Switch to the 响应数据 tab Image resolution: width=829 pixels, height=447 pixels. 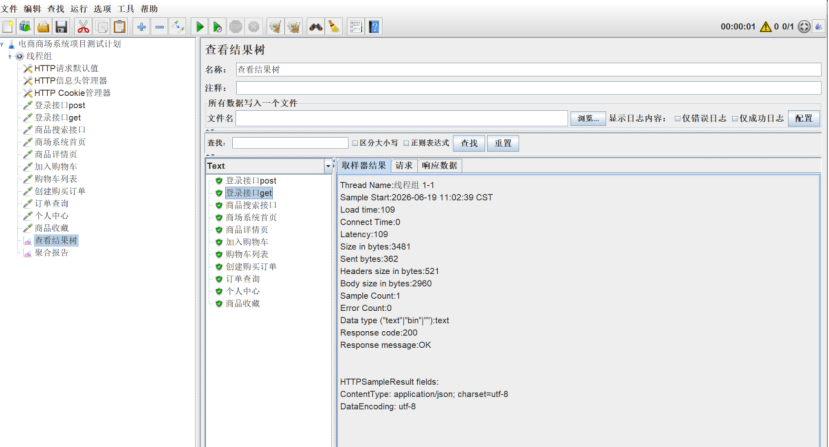(x=439, y=166)
